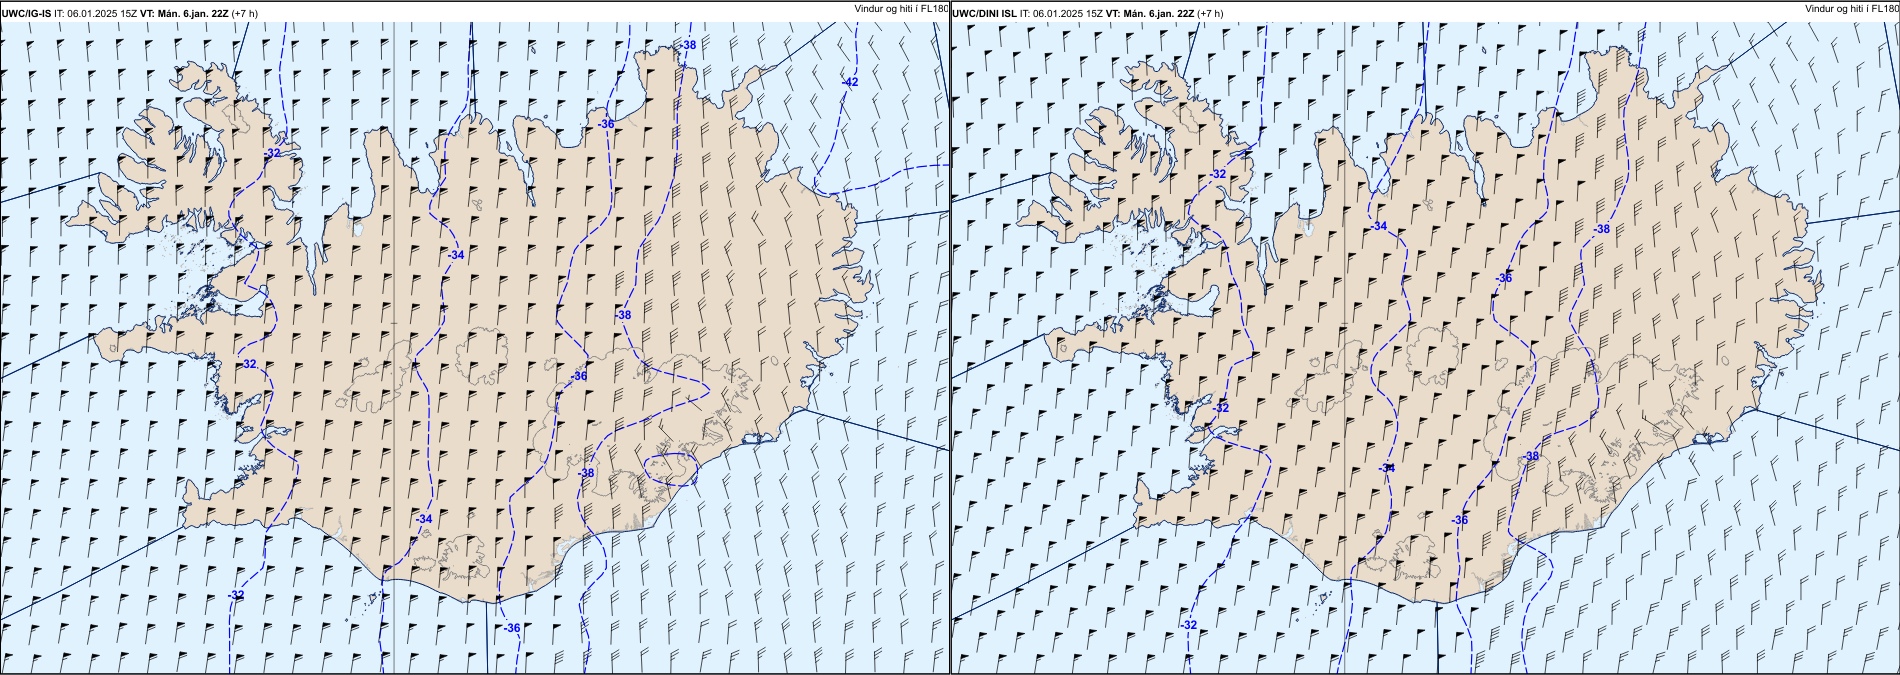Click -32 label near Westfjords in left map

click(272, 153)
